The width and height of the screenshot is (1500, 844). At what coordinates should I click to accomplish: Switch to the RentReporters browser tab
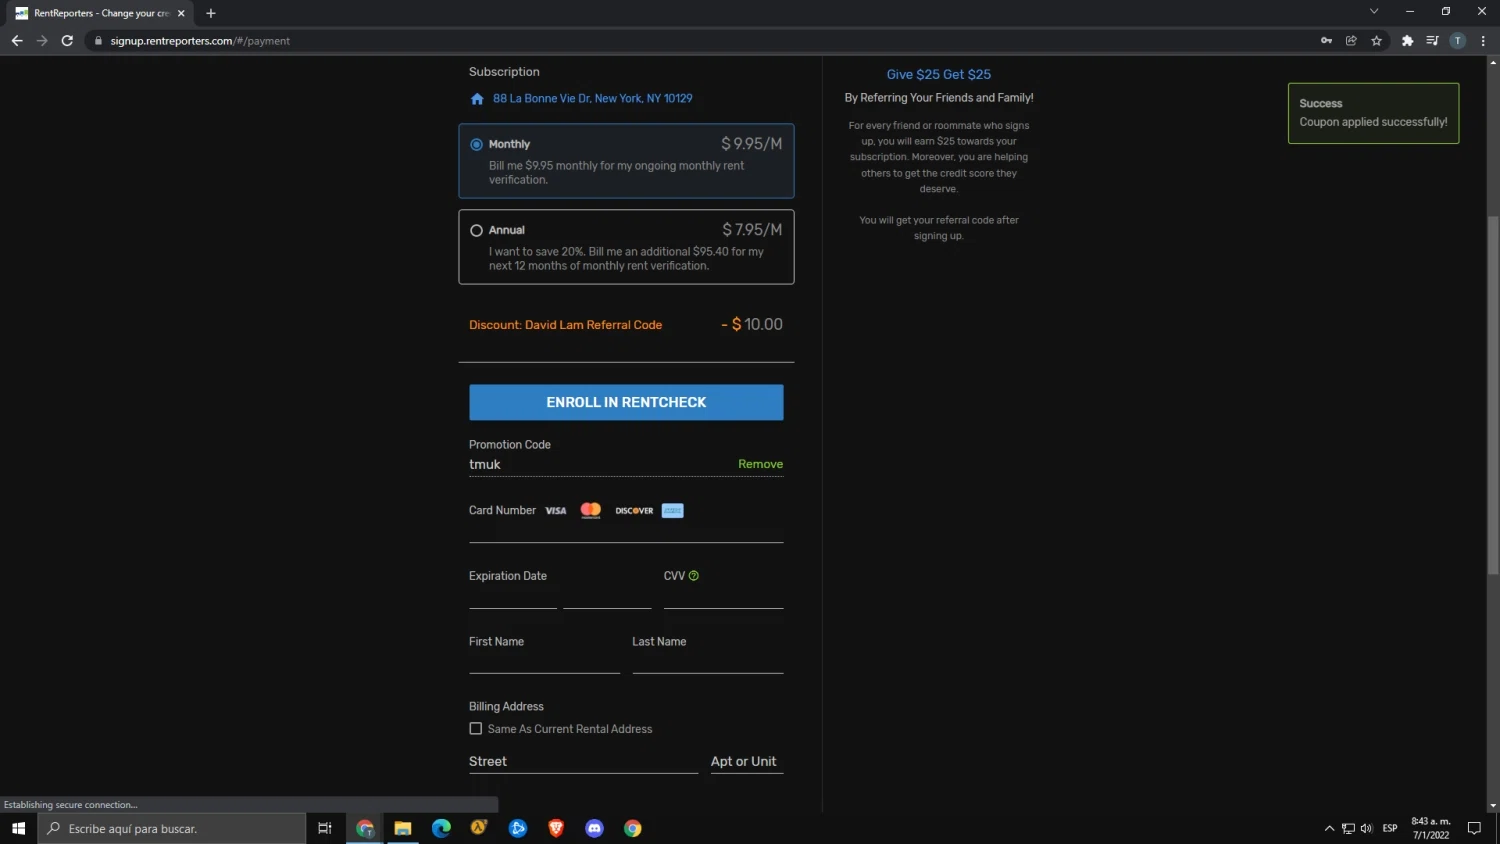tap(100, 13)
